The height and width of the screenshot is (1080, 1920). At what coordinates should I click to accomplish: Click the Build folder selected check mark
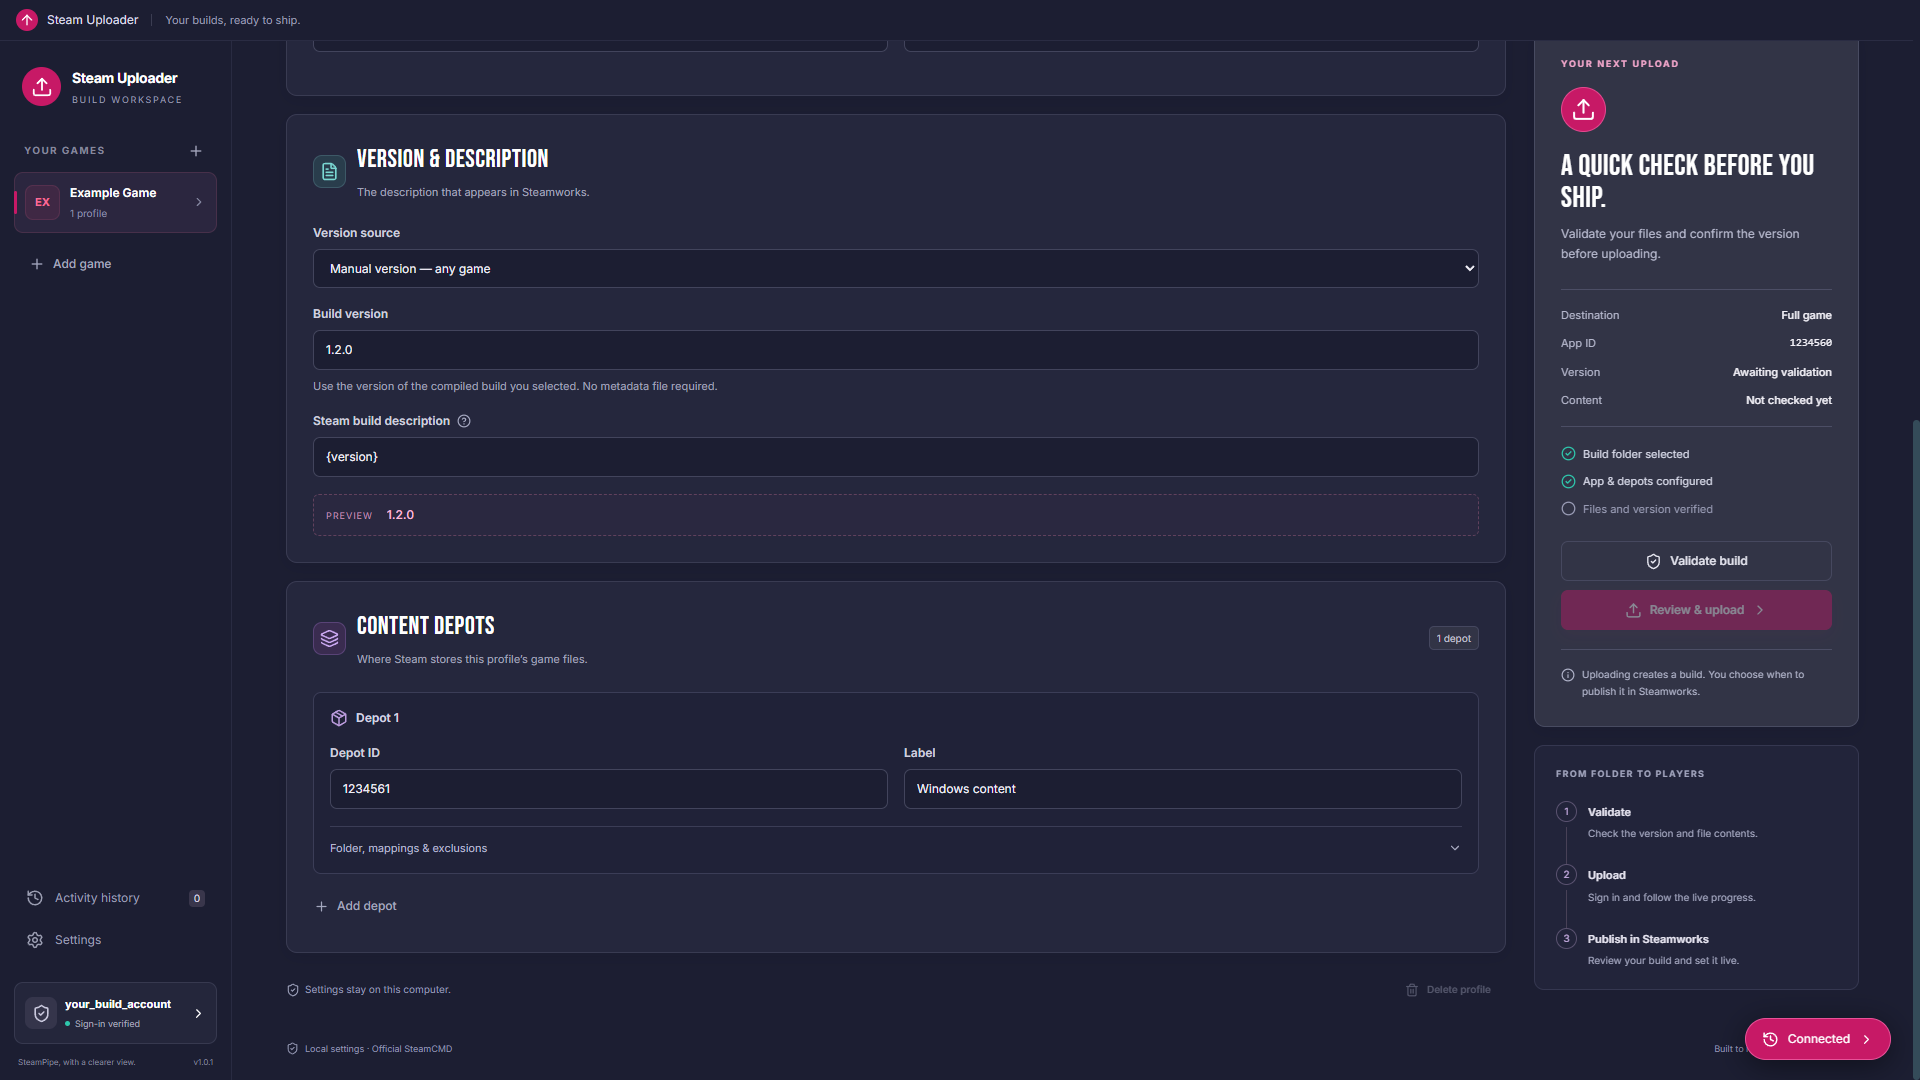pyautogui.click(x=1568, y=454)
